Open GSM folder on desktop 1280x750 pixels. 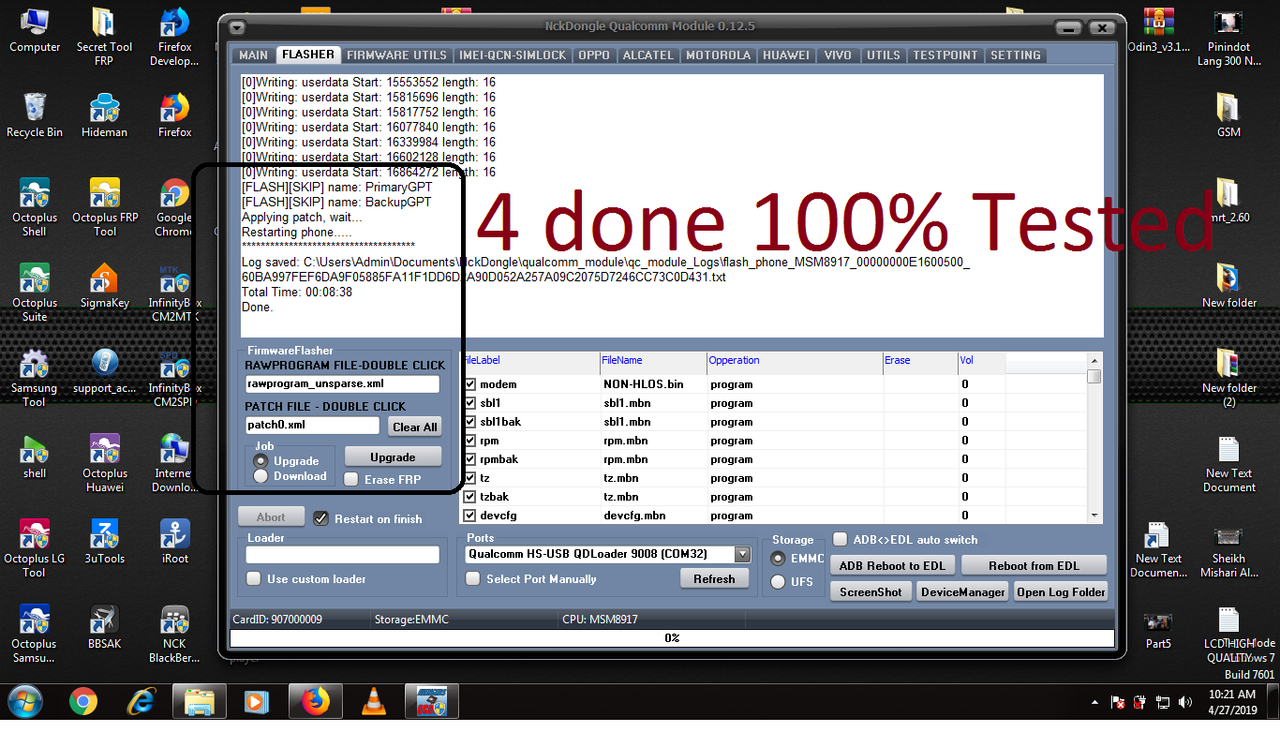pos(1229,115)
